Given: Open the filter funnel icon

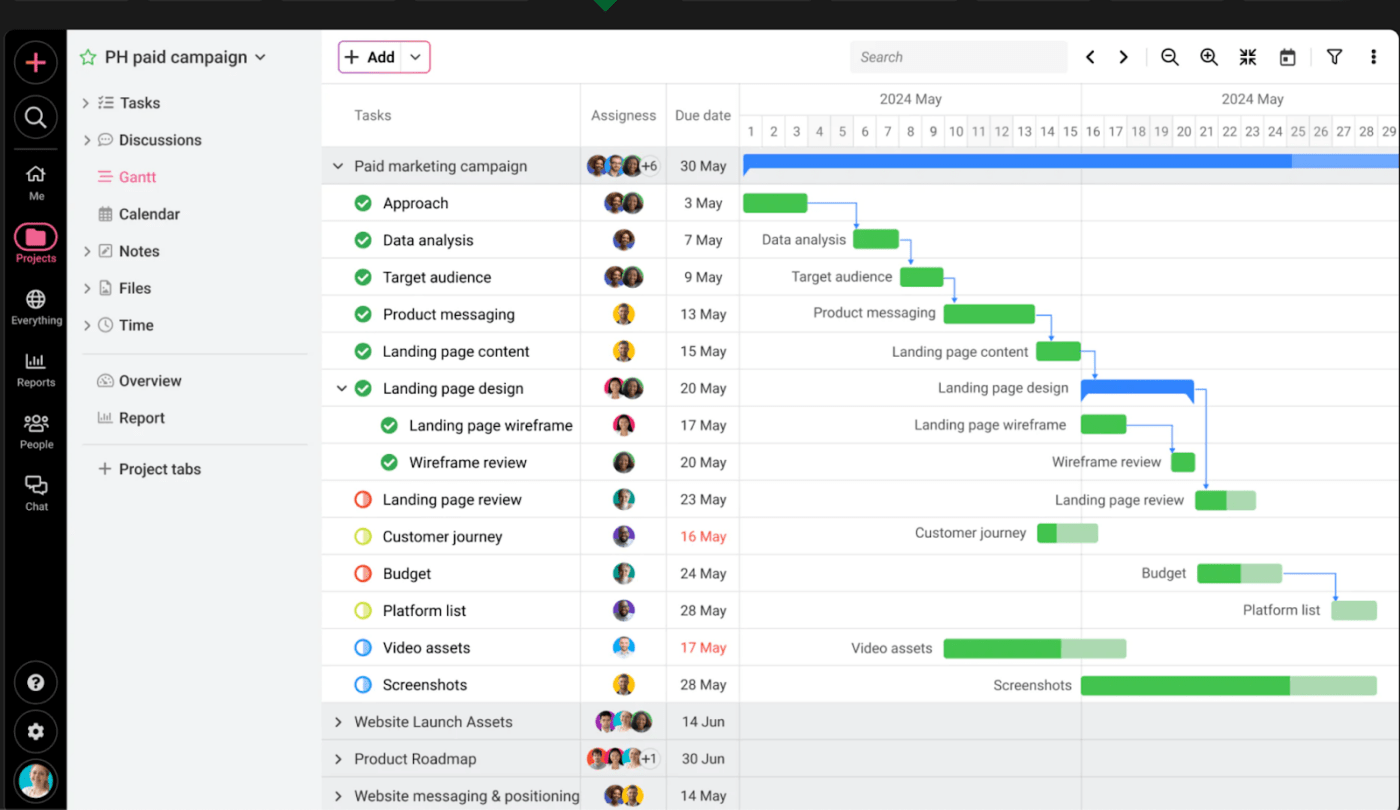Looking at the screenshot, I should coord(1334,57).
